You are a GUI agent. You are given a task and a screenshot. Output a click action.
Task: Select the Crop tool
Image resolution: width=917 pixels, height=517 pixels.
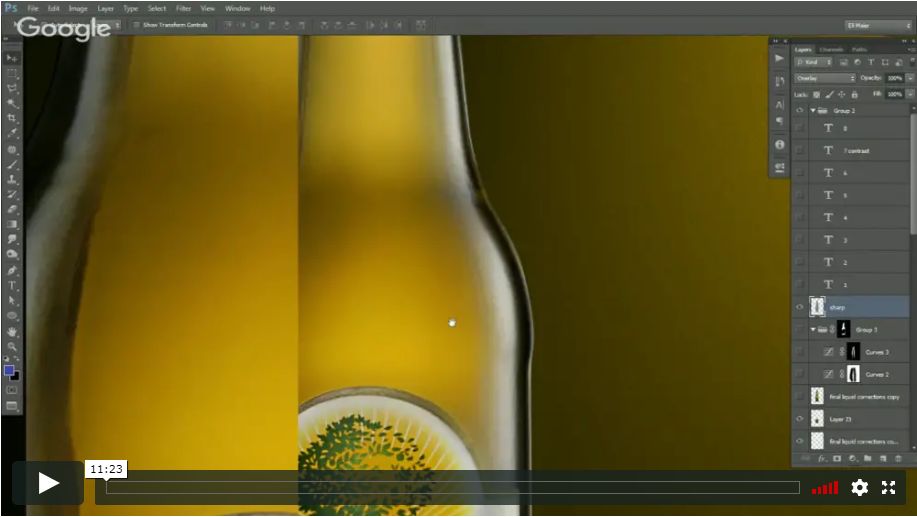pyautogui.click(x=12, y=119)
